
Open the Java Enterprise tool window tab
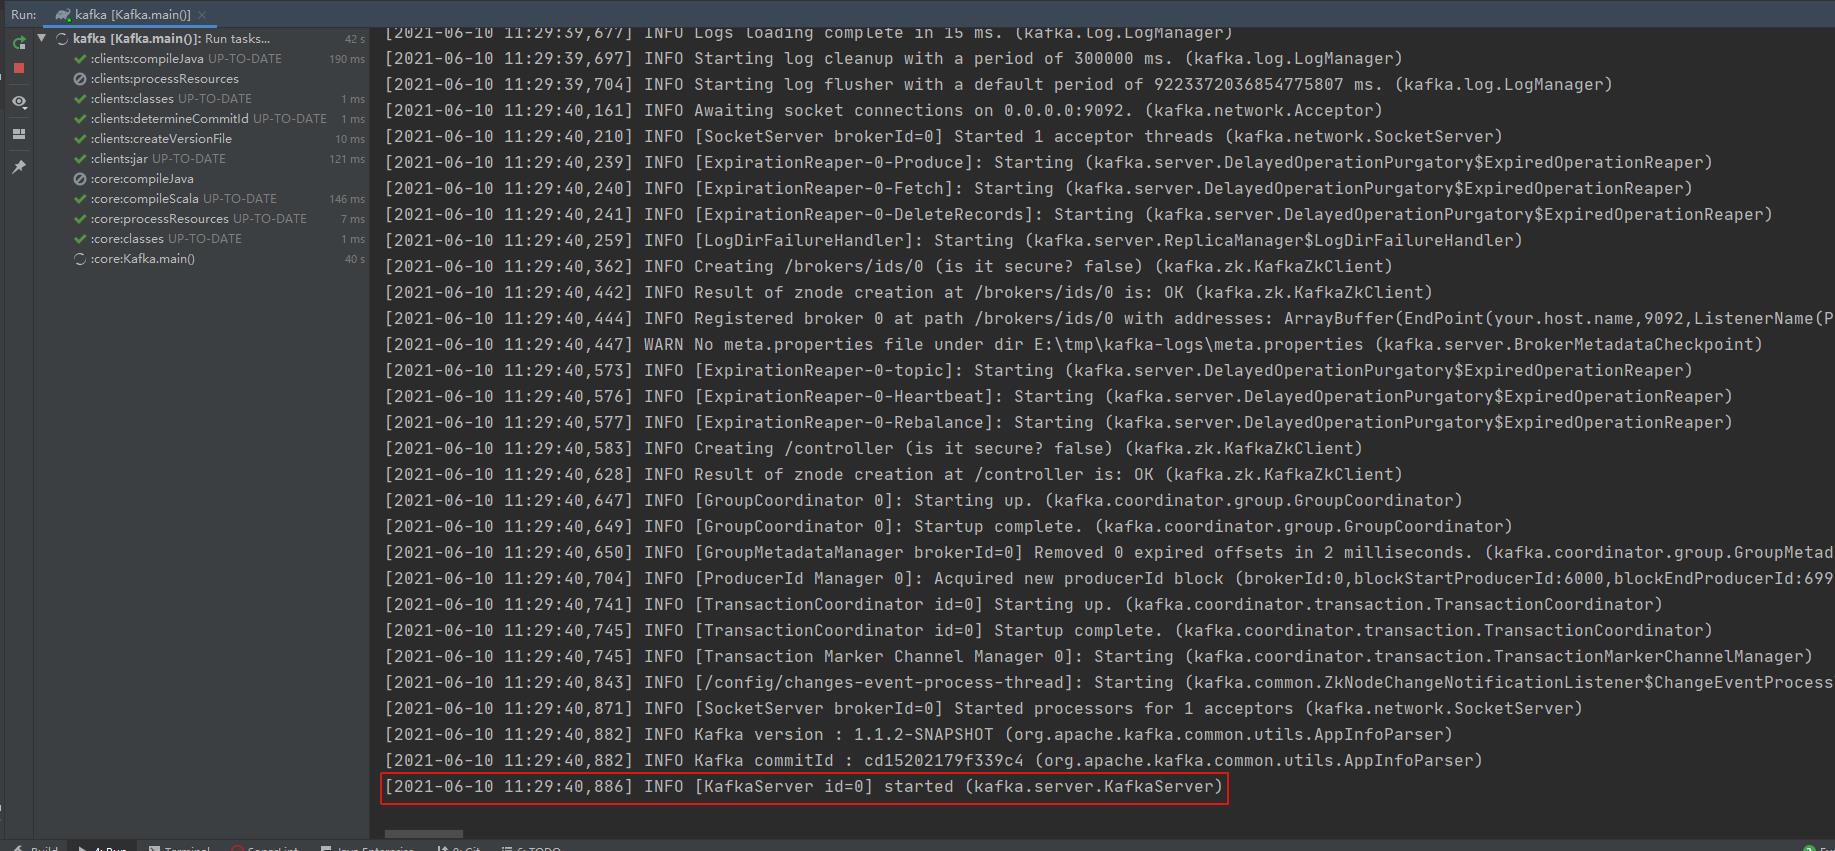[x=368, y=847]
